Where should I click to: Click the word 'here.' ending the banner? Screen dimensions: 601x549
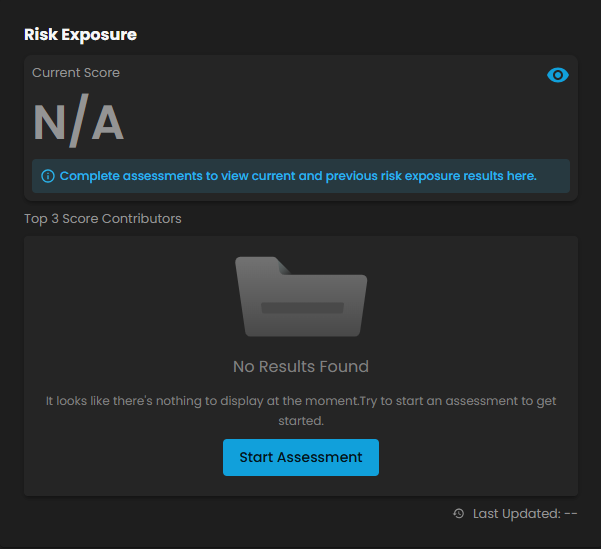pyautogui.click(x=522, y=176)
